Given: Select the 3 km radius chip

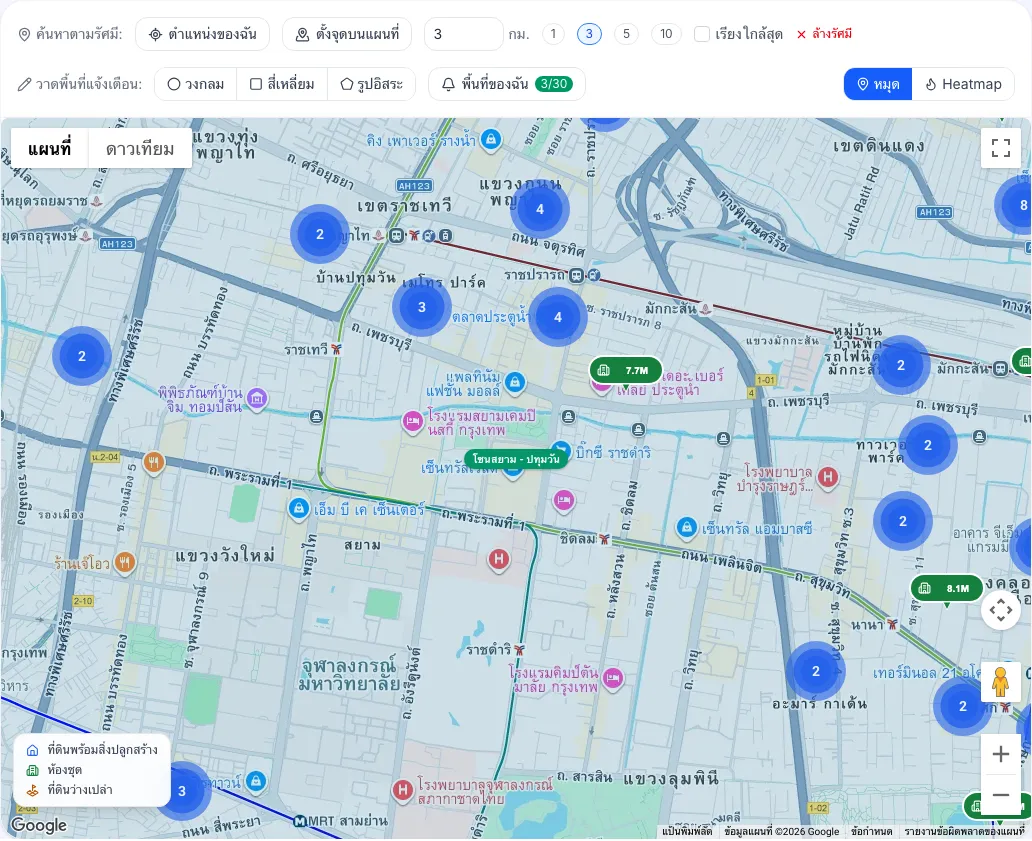Looking at the screenshot, I should (x=589, y=34).
